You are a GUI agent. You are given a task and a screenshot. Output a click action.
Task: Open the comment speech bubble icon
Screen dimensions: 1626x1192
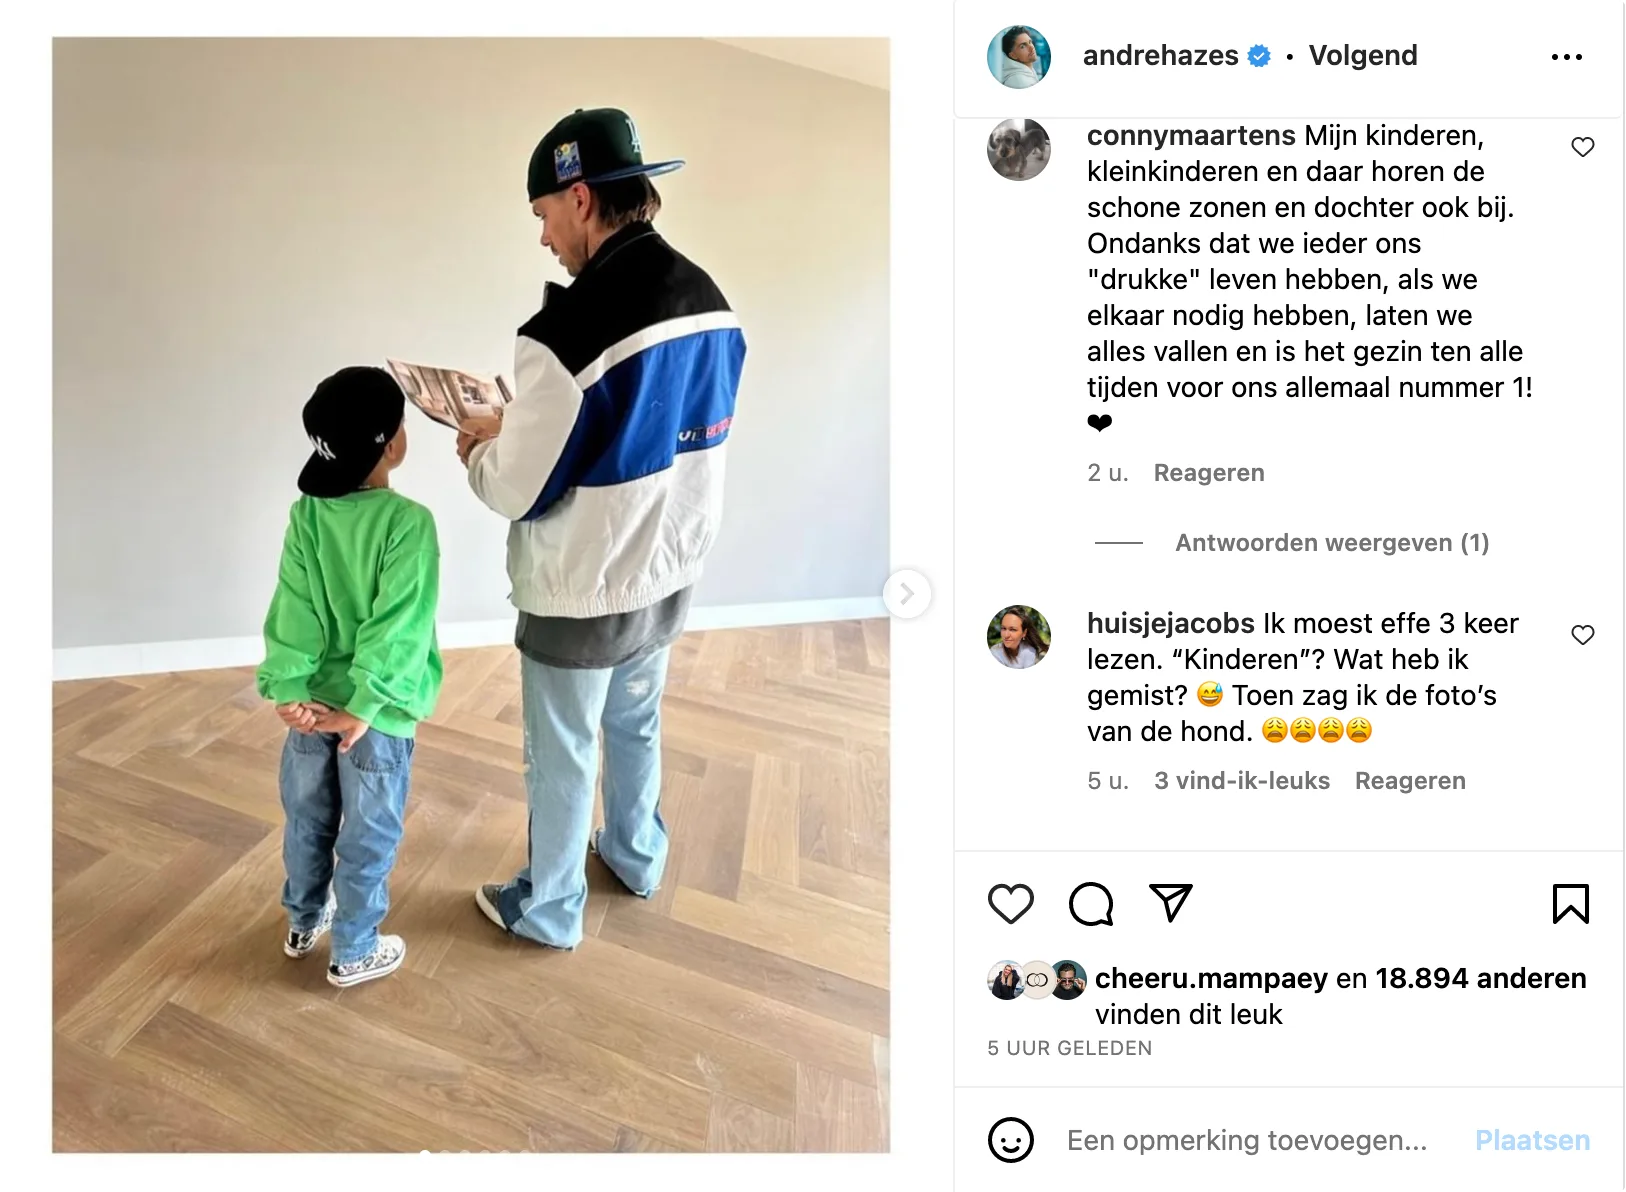point(1090,904)
